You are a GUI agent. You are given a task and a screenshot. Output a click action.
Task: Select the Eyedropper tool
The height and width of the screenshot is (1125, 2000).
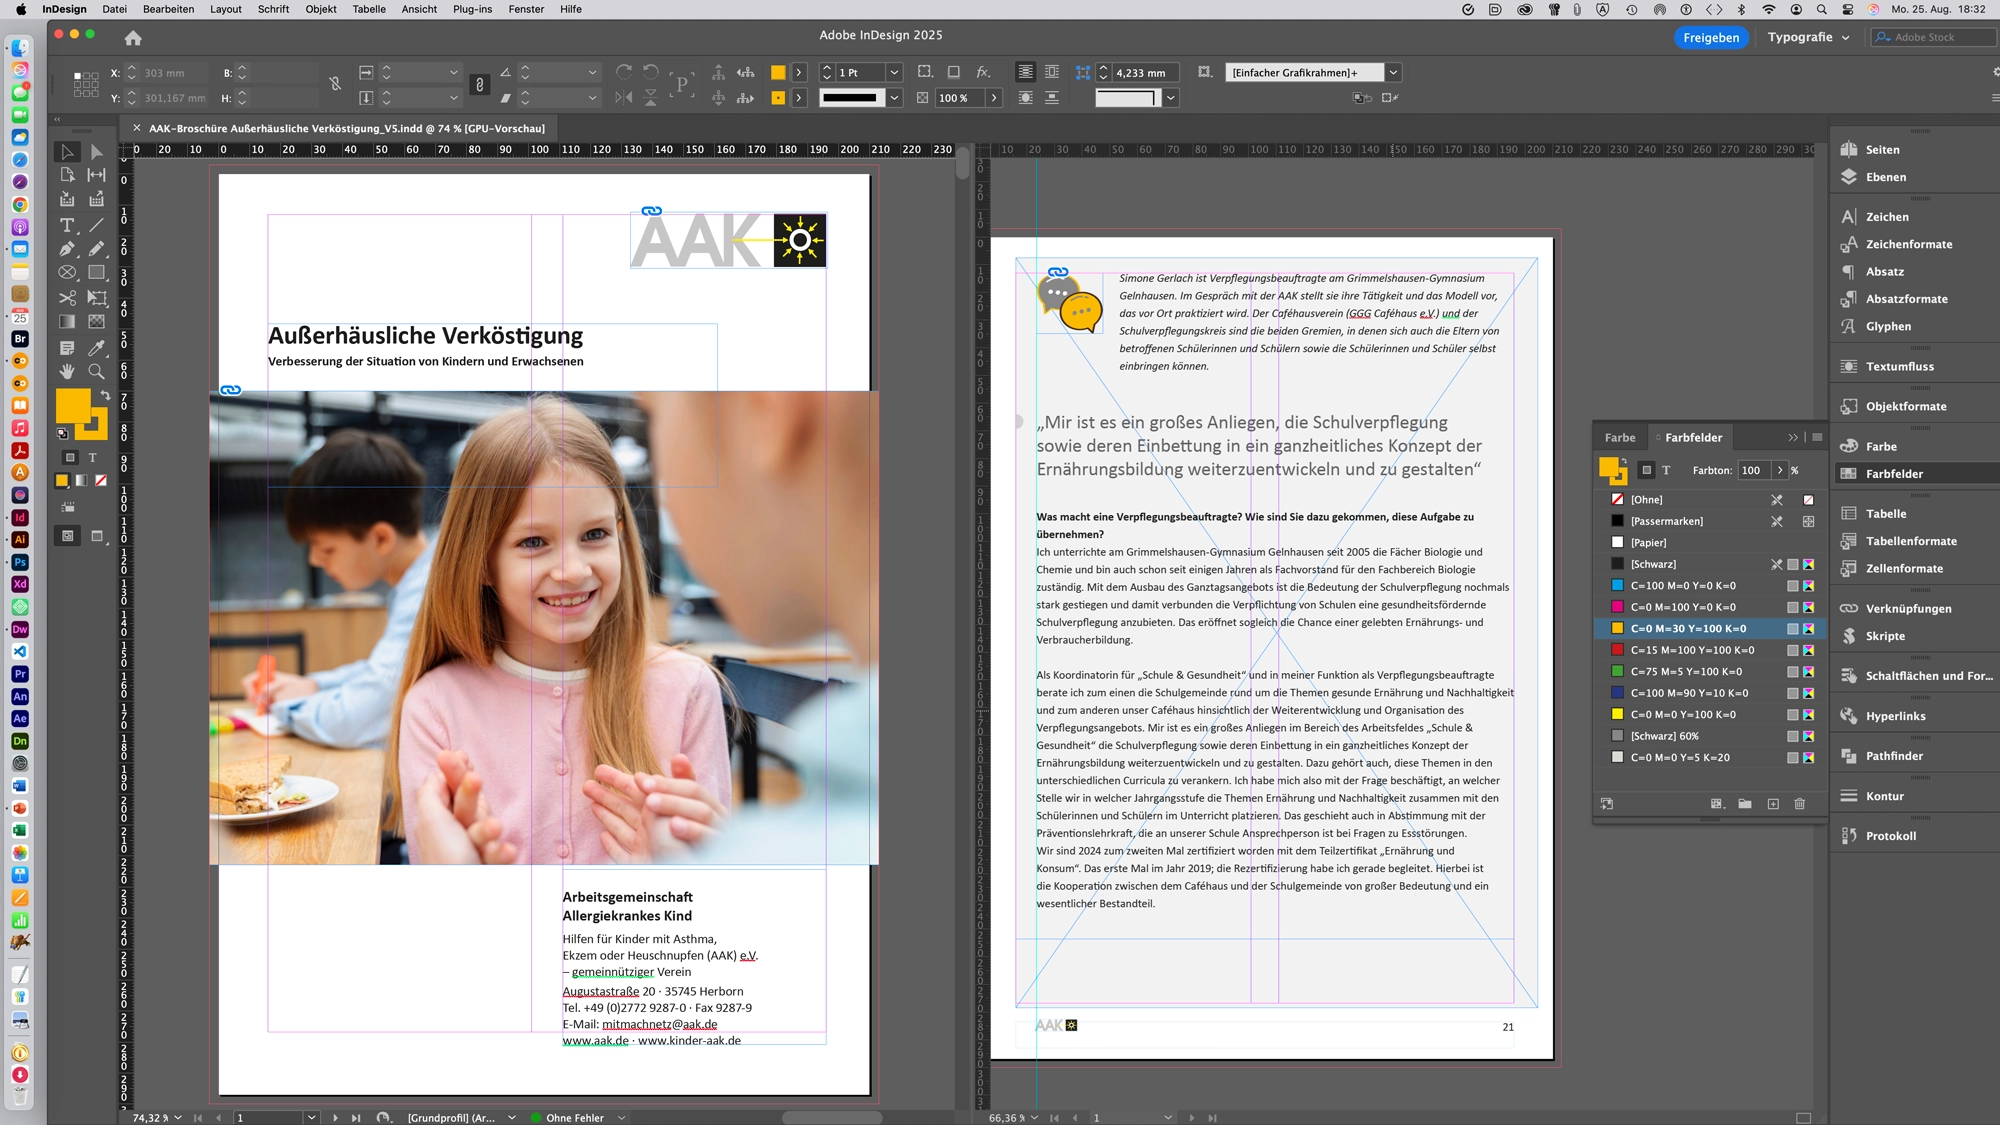pyautogui.click(x=95, y=347)
